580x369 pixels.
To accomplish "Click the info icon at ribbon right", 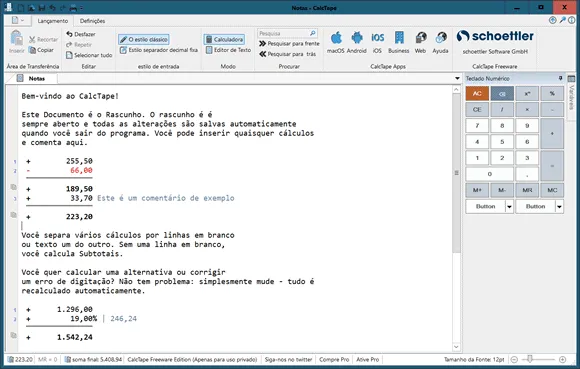I will click(572, 20).
